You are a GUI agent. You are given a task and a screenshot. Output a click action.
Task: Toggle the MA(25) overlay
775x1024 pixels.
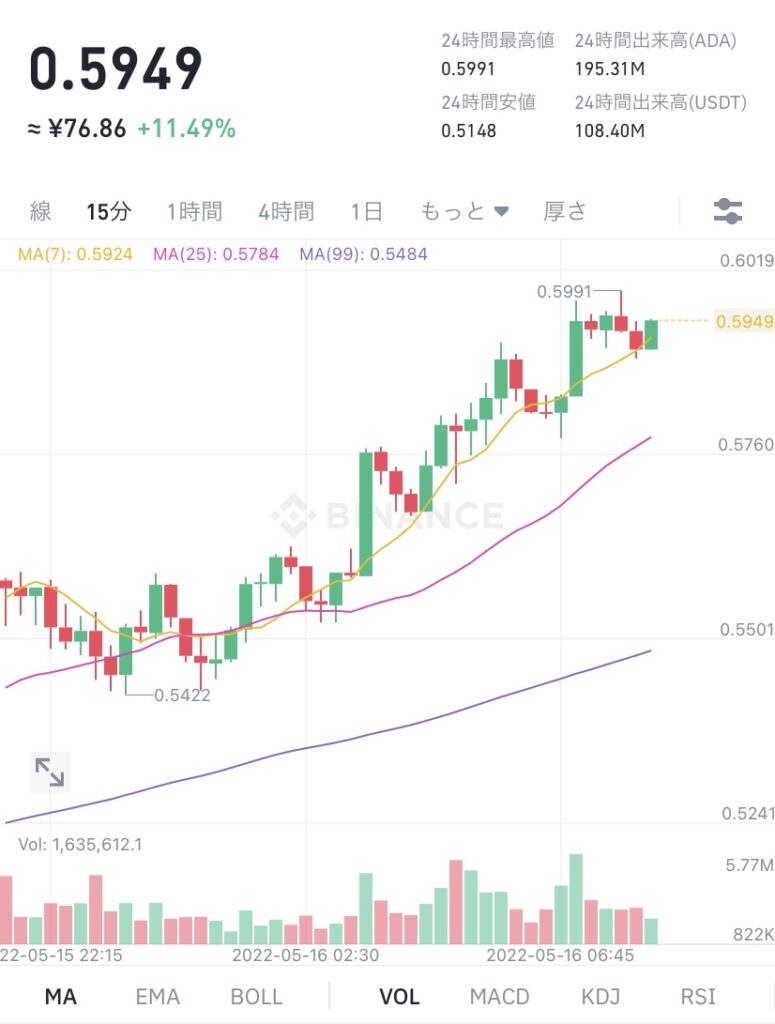coord(209,258)
